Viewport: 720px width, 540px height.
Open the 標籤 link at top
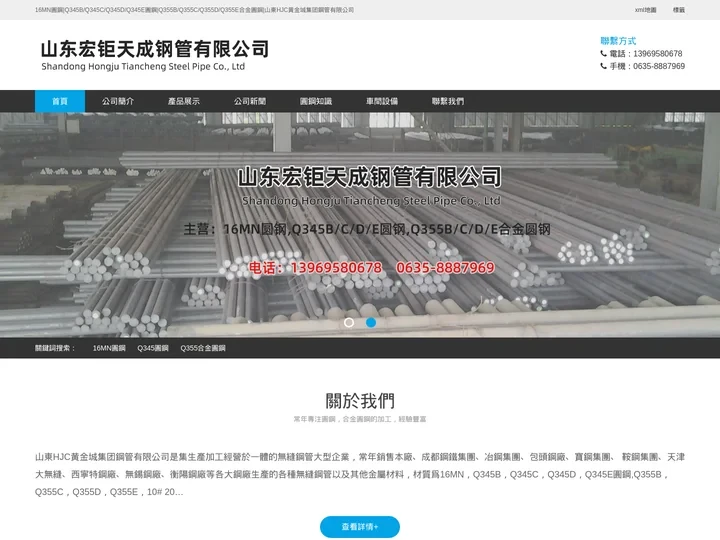[x=679, y=10]
